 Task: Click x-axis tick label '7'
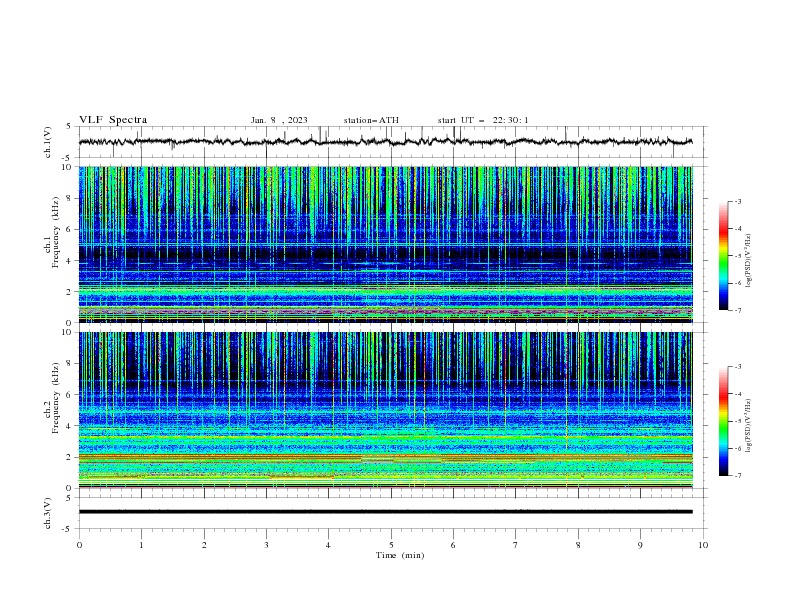point(516,545)
